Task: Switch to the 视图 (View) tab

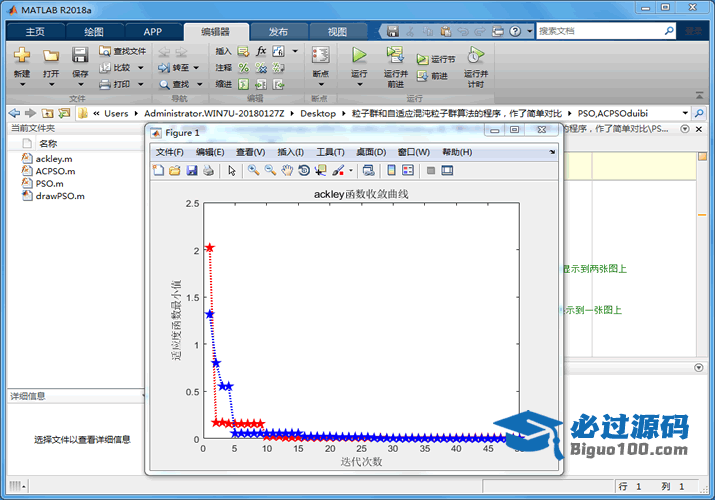Action: click(x=337, y=31)
